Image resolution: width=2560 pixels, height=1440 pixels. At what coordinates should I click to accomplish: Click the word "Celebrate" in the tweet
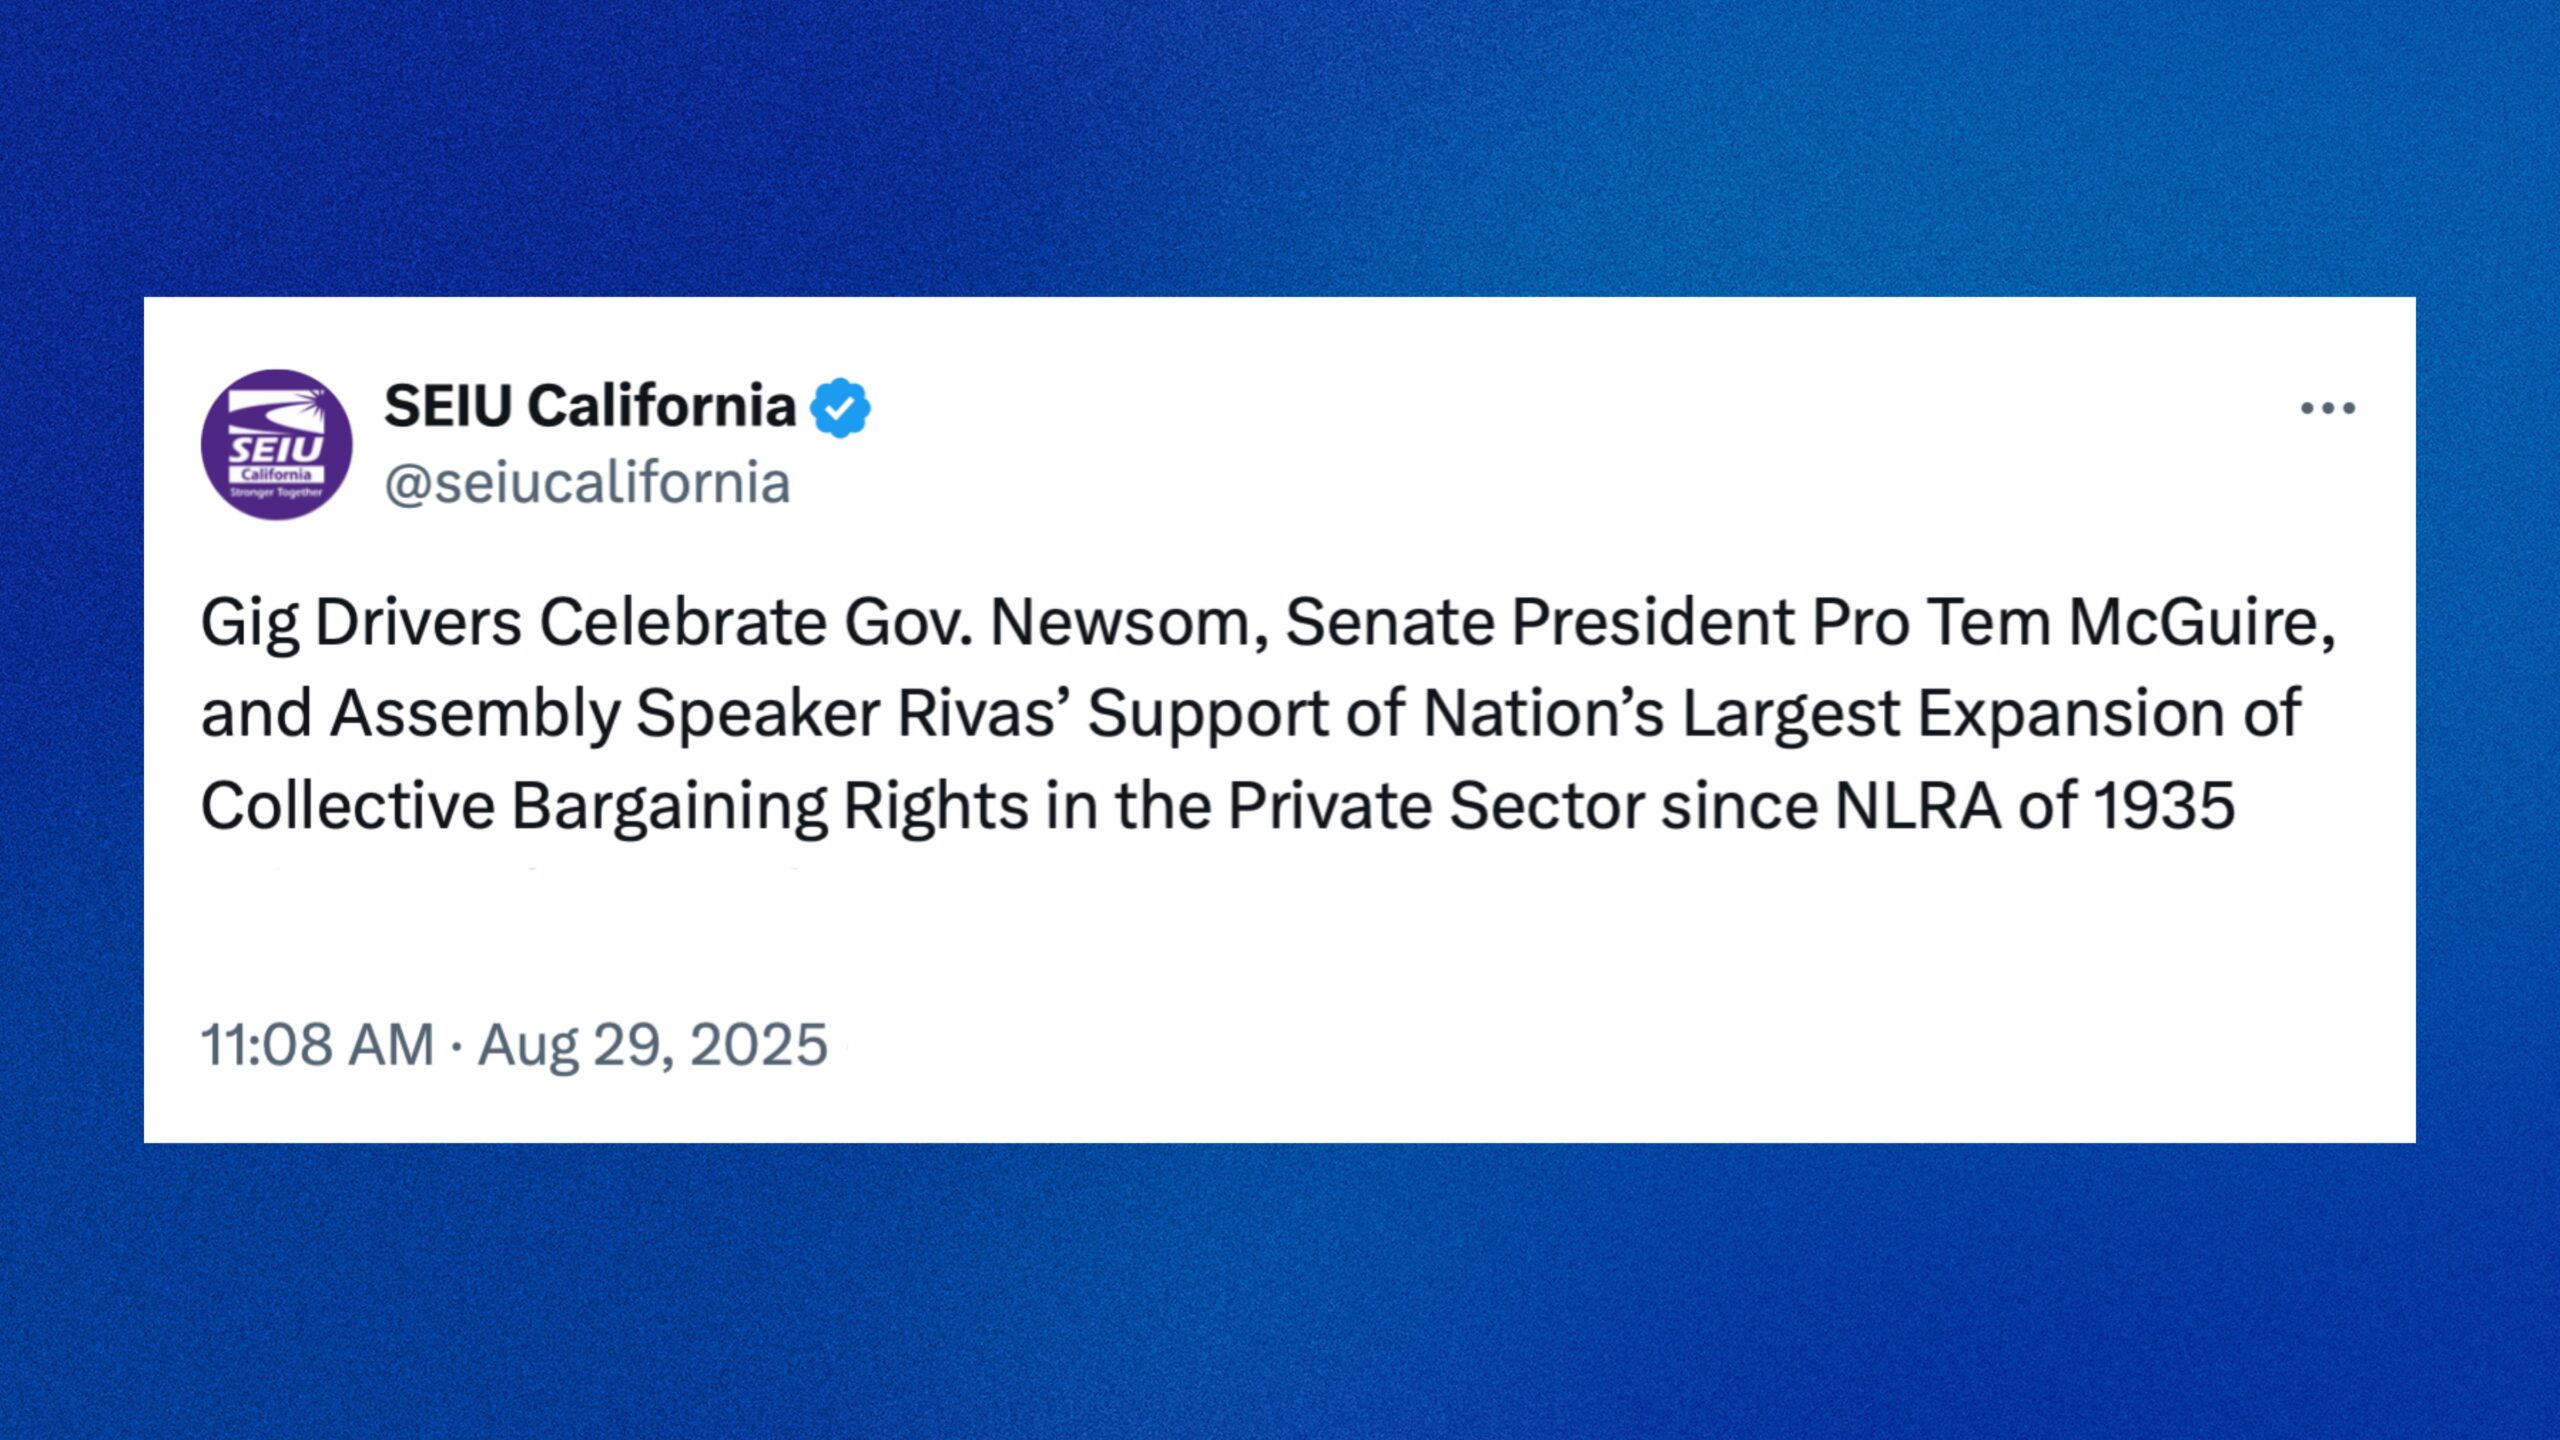683,623
